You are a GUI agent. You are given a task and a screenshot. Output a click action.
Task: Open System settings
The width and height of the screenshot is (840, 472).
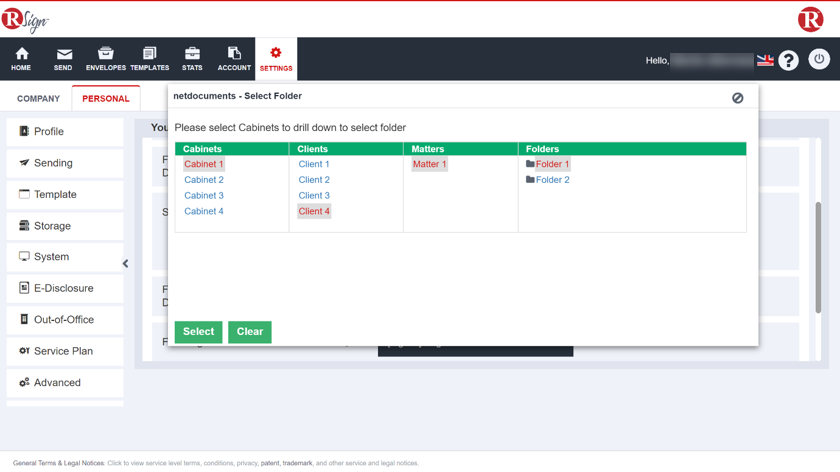tap(65, 257)
